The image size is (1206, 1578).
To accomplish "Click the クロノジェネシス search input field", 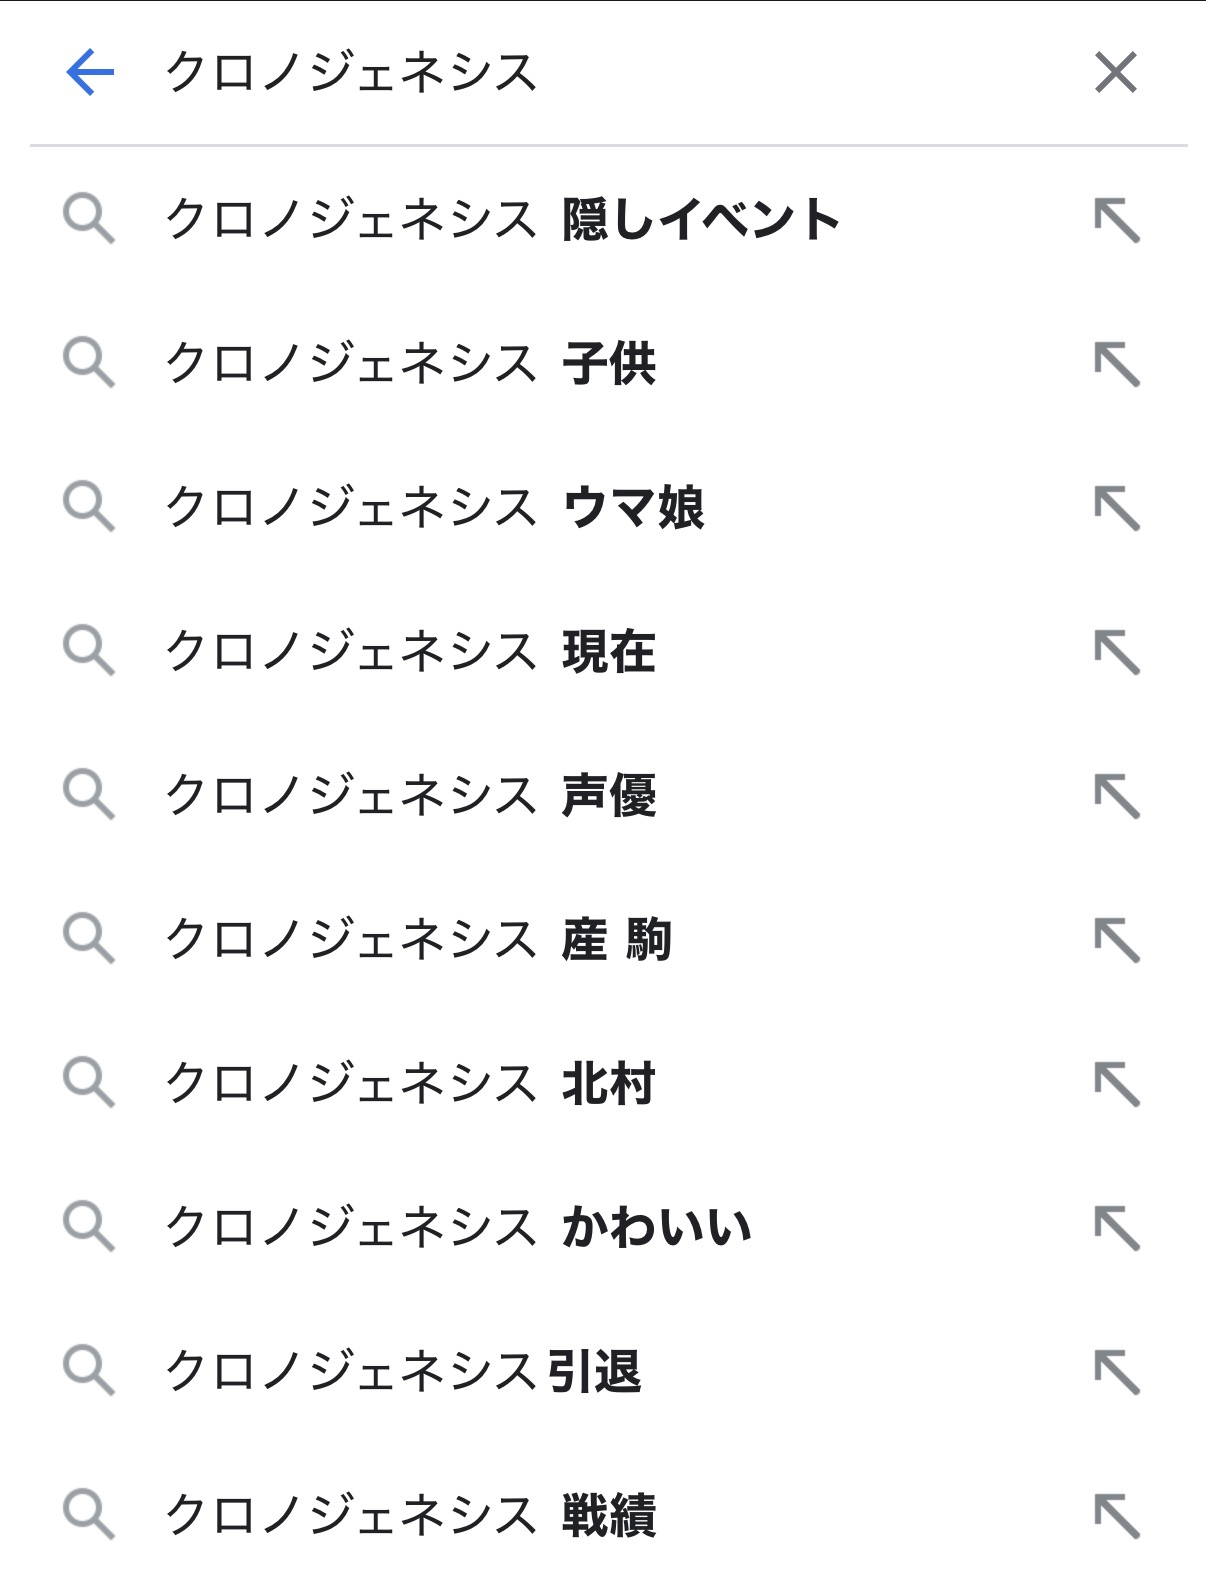I will (x=600, y=73).
